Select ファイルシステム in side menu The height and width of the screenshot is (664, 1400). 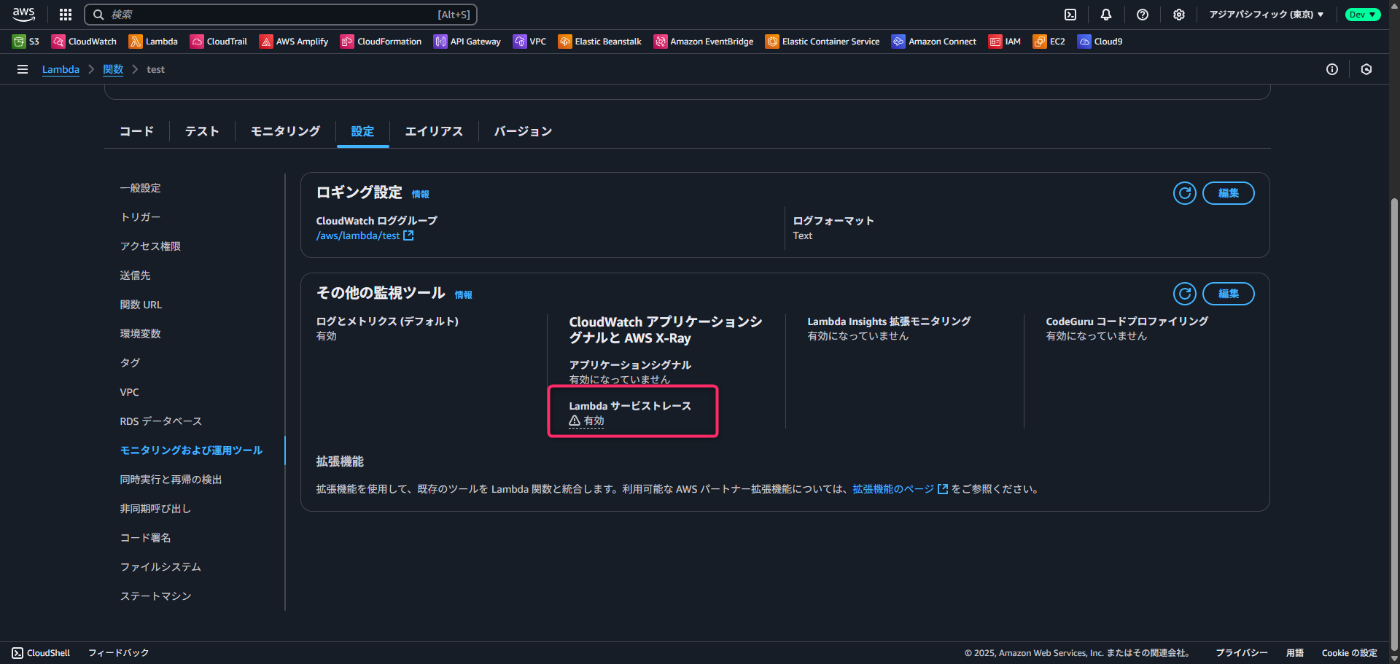[161, 567]
